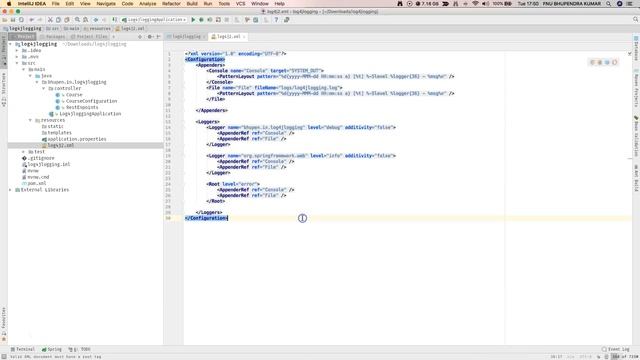Open the Refactor menu
Viewport: 640px width, 360px height.
(x=171, y=4)
